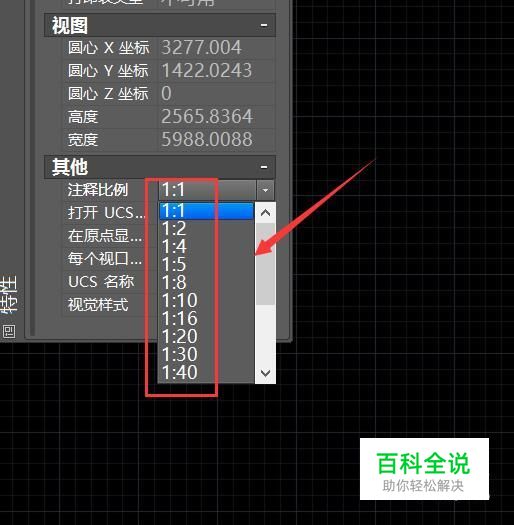Collapse the 视图 section
This screenshot has width=514, height=525.
[x=264, y=25]
